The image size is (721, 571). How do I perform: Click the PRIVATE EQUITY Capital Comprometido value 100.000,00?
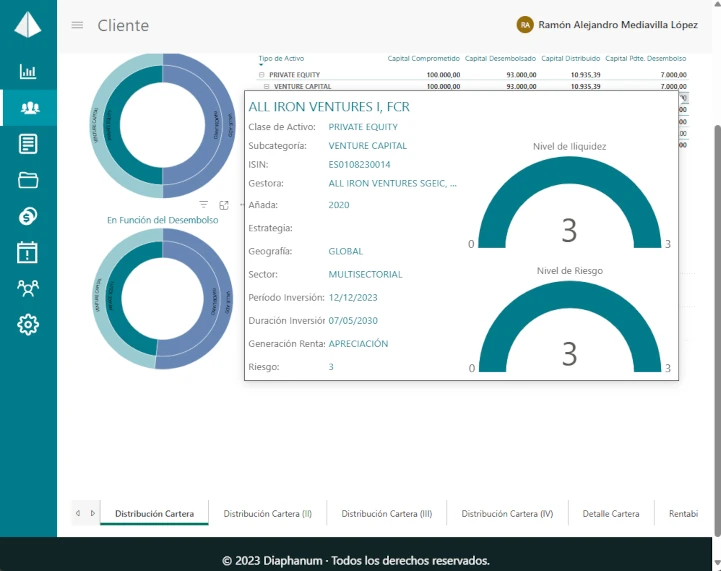(443, 74)
